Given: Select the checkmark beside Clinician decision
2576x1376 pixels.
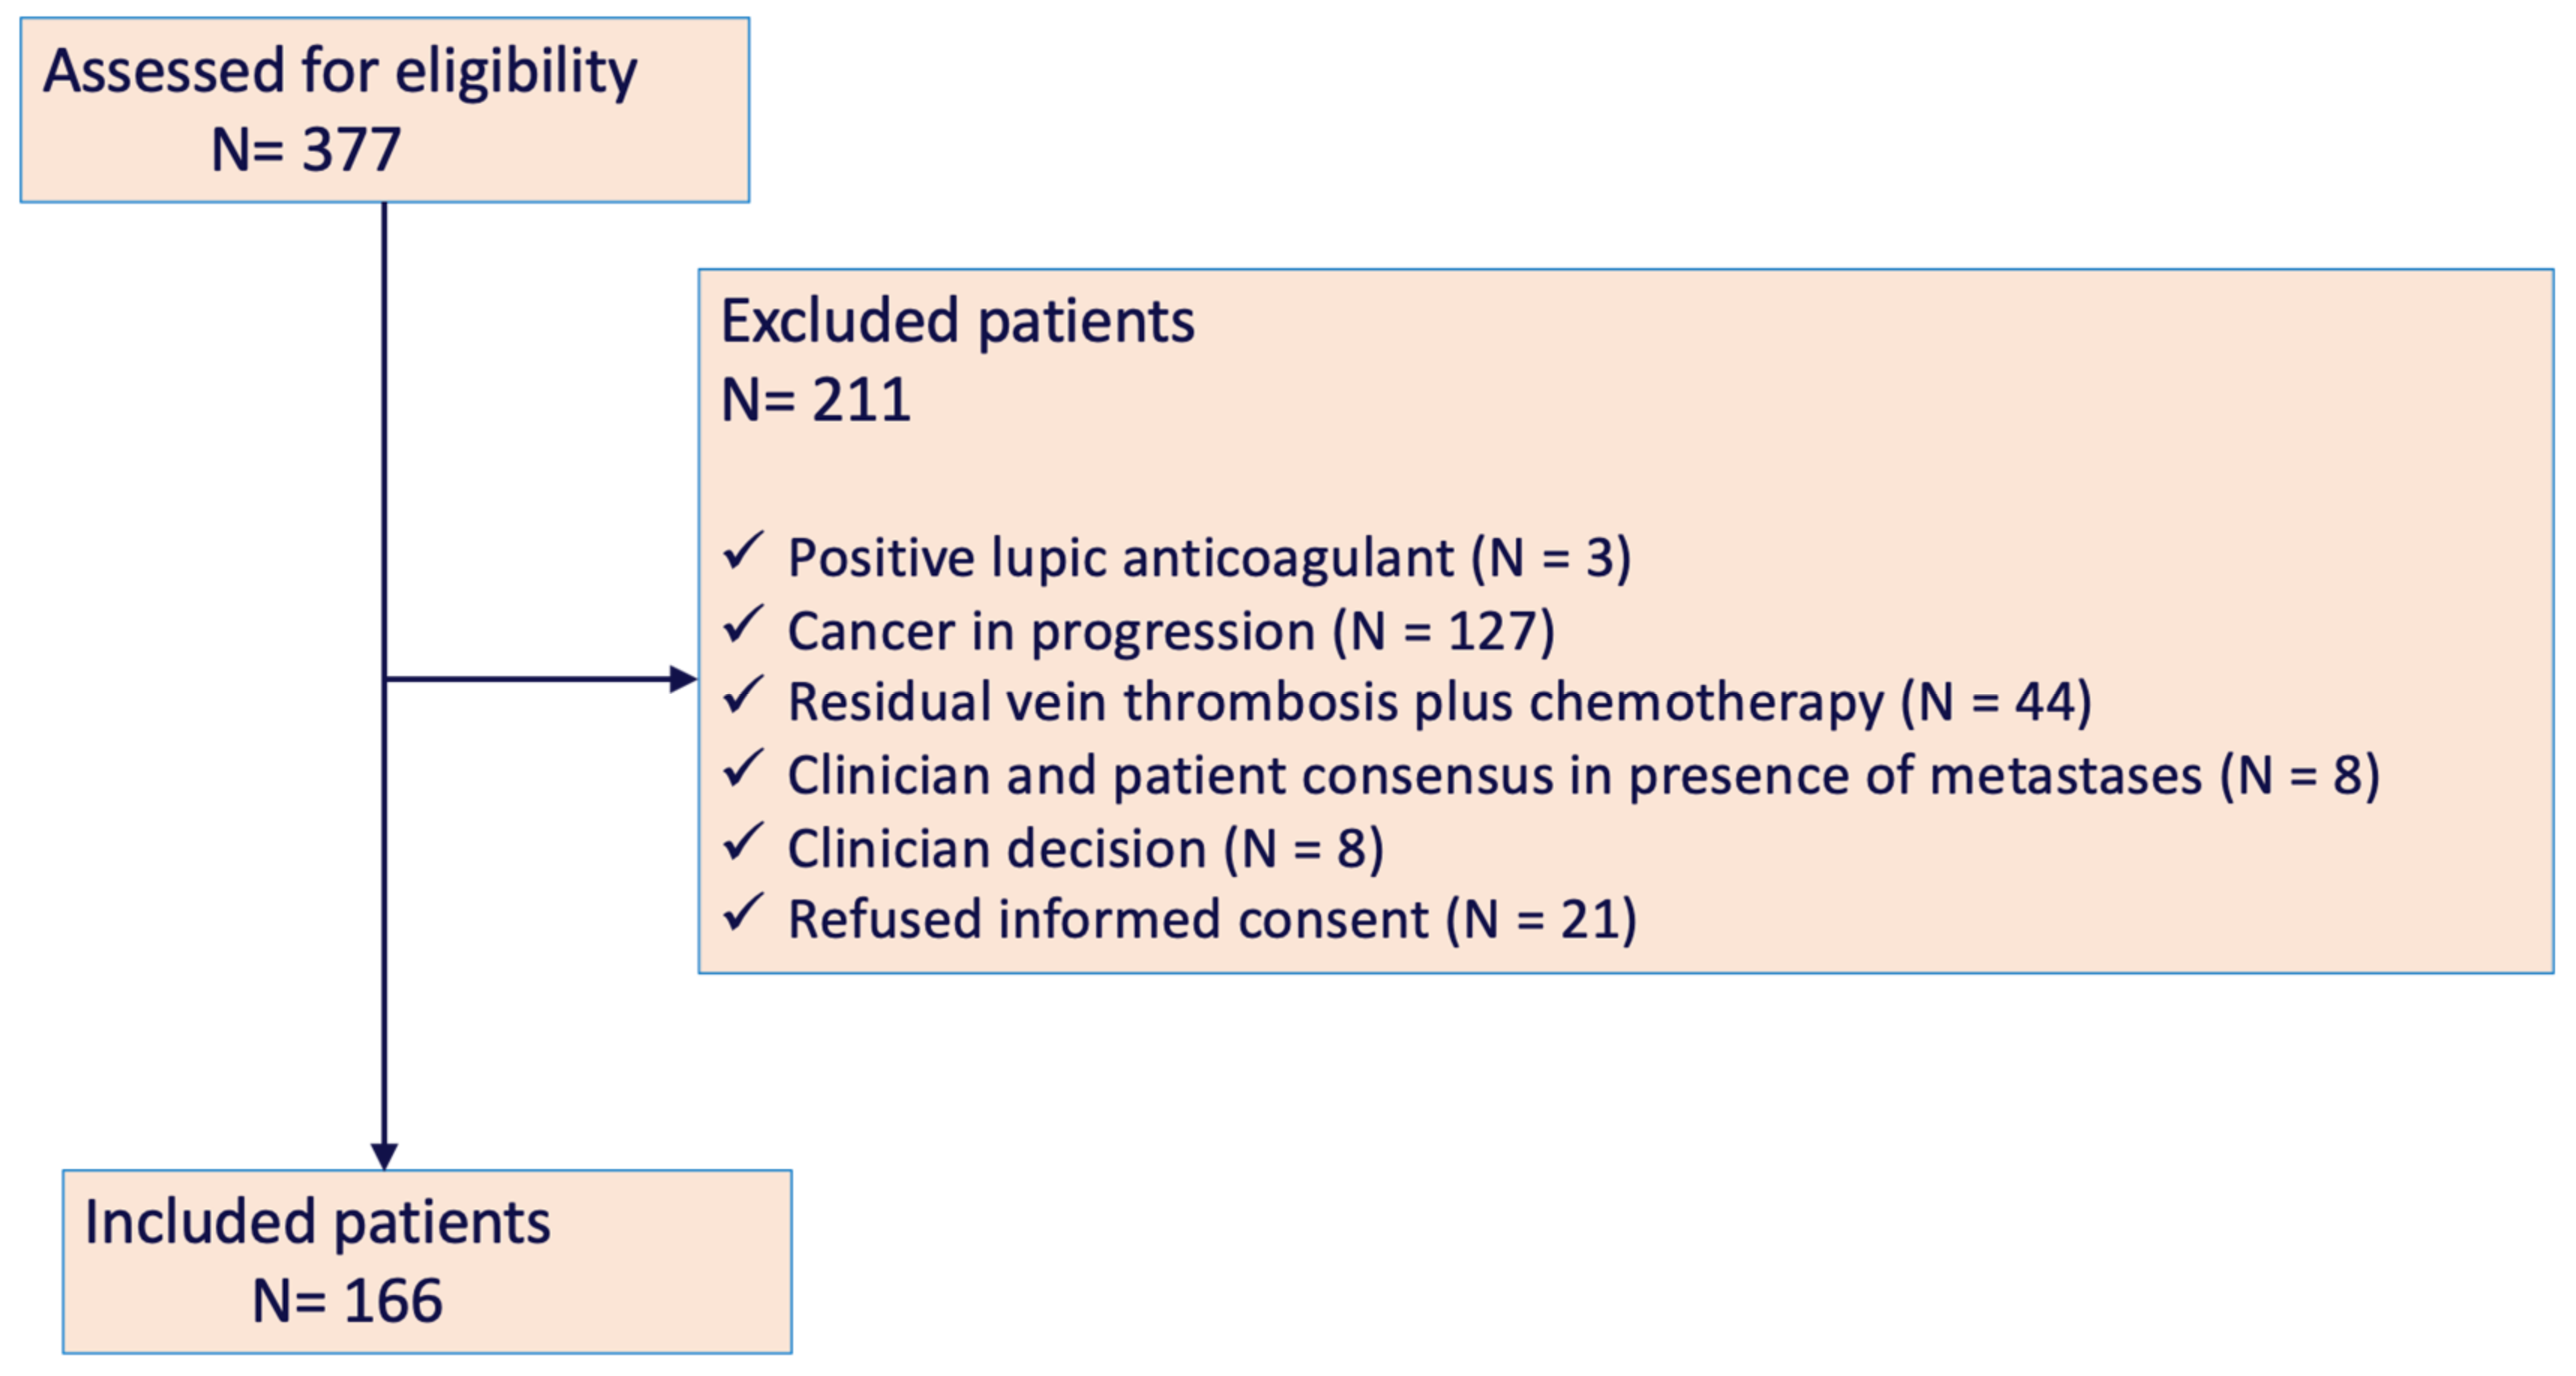Looking at the screenshot, I should [x=743, y=842].
